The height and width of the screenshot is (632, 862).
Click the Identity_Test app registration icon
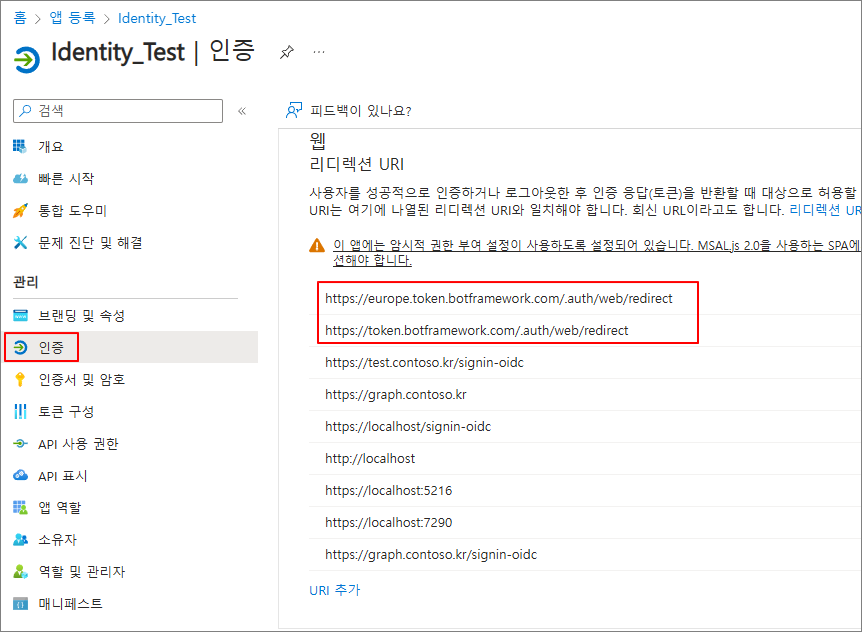click(26, 59)
